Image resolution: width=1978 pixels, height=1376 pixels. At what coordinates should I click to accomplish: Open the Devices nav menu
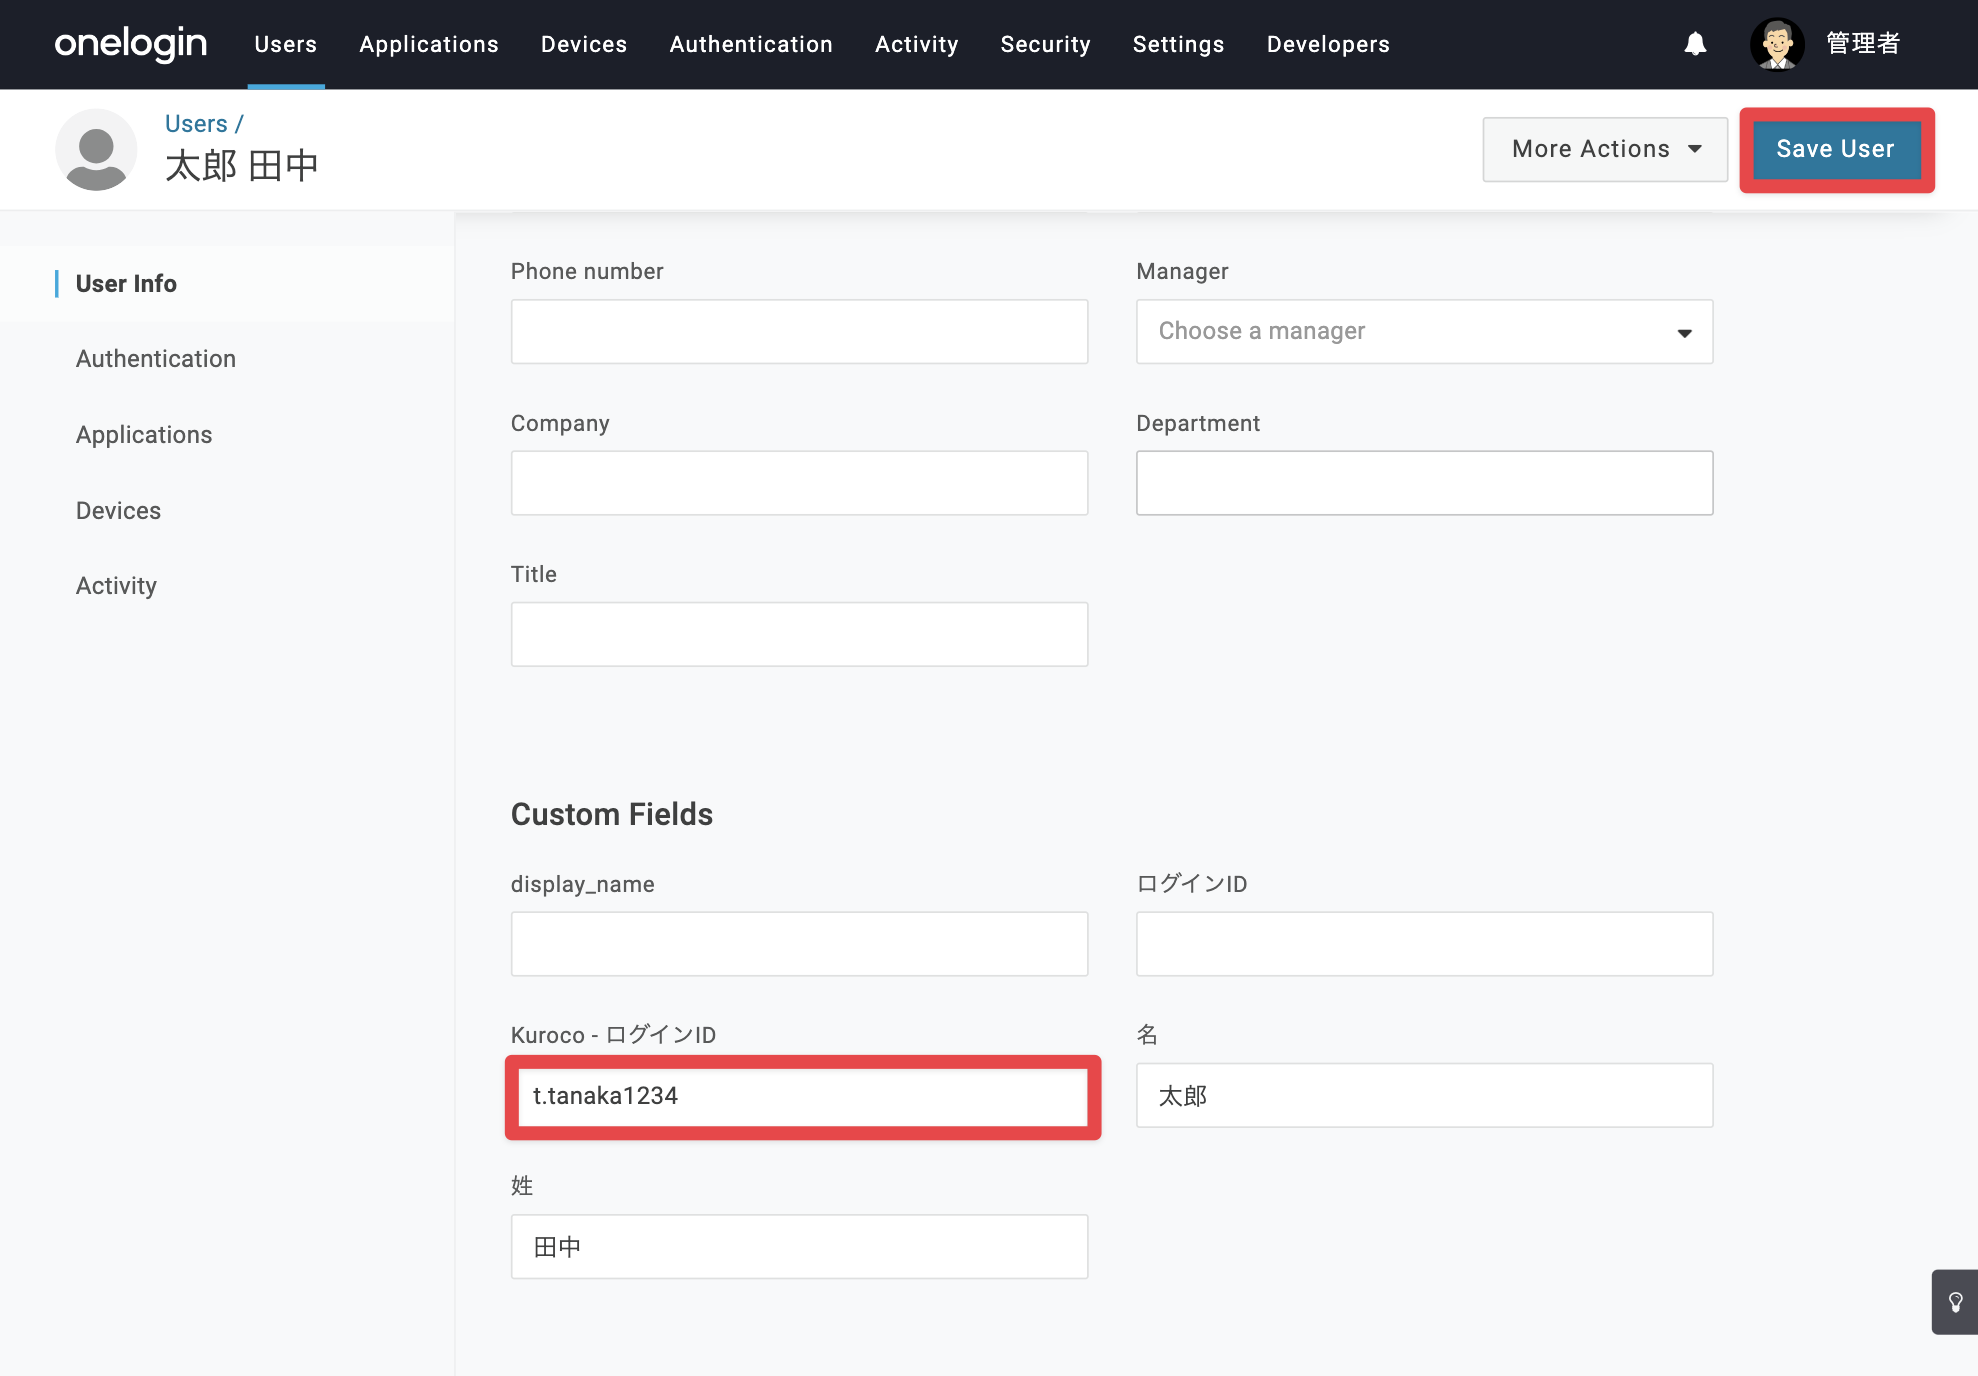[x=584, y=44]
